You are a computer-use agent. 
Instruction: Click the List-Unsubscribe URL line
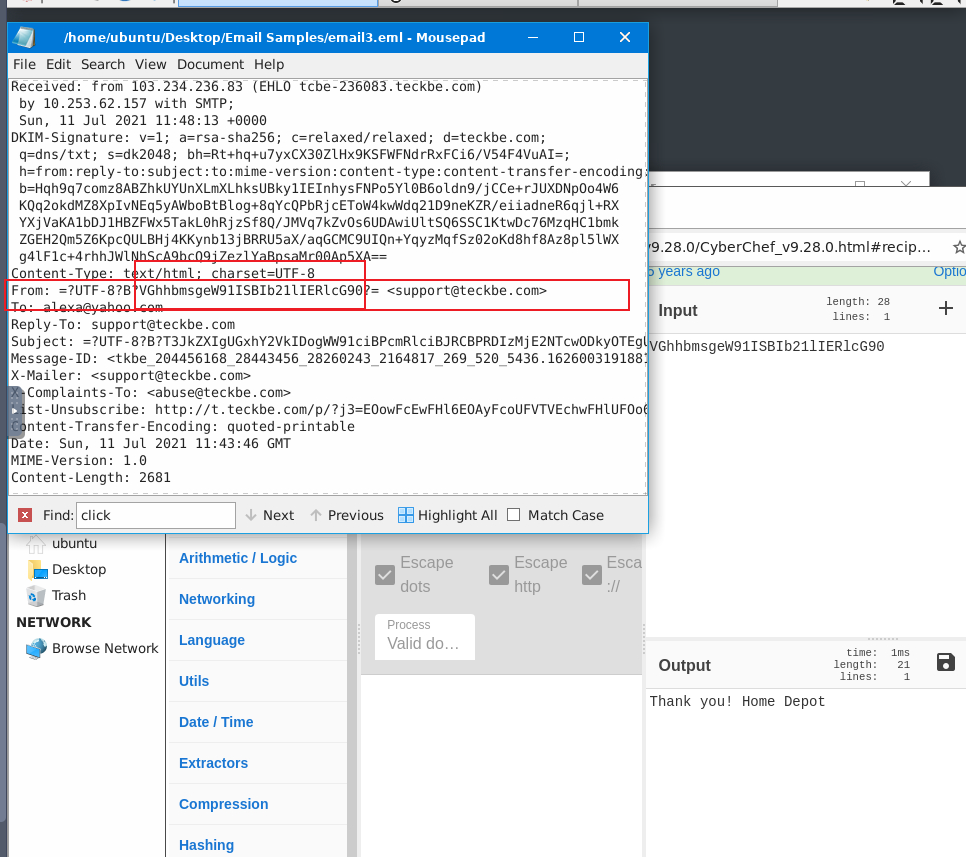click(x=329, y=409)
